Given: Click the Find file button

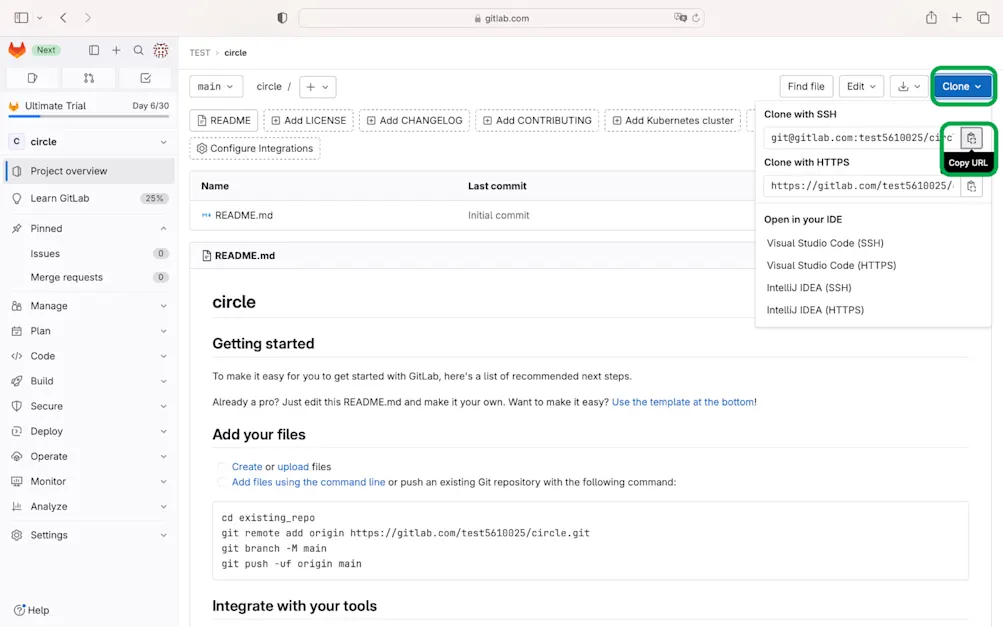Looking at the screenshot, I should (x=805, y=86).
